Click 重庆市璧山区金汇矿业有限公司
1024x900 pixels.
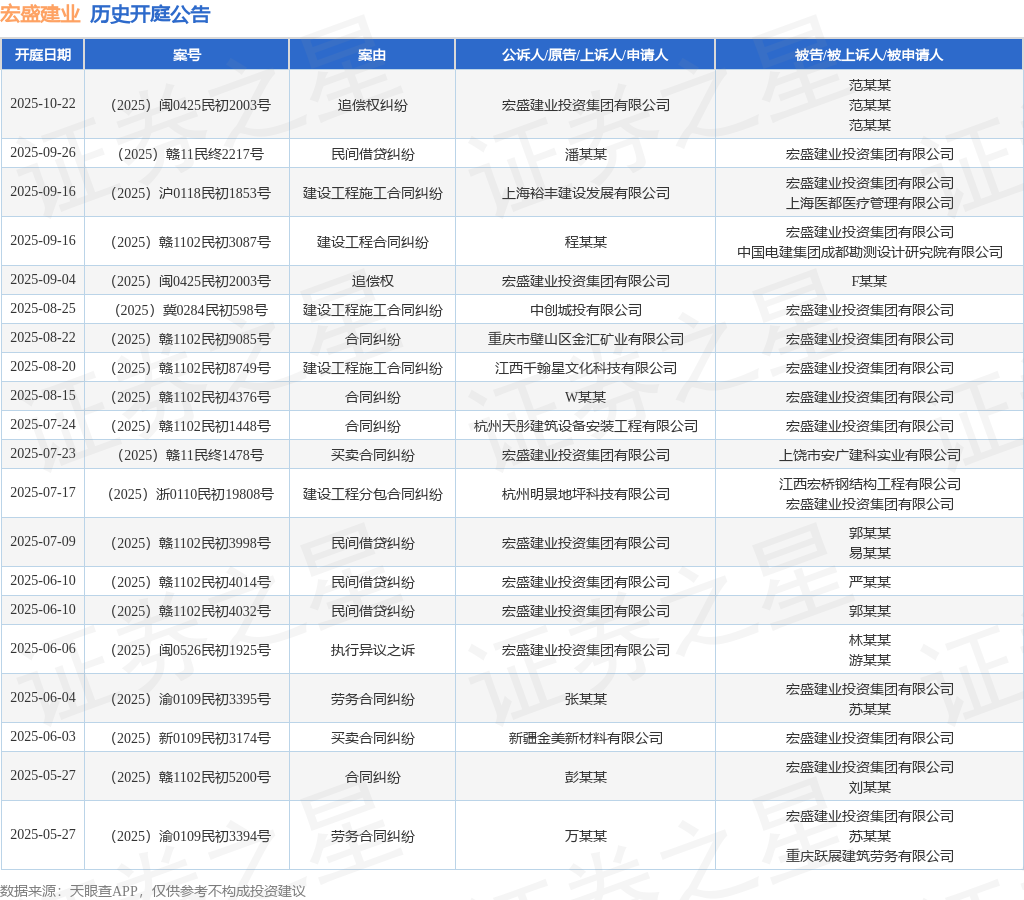[586, 340]
